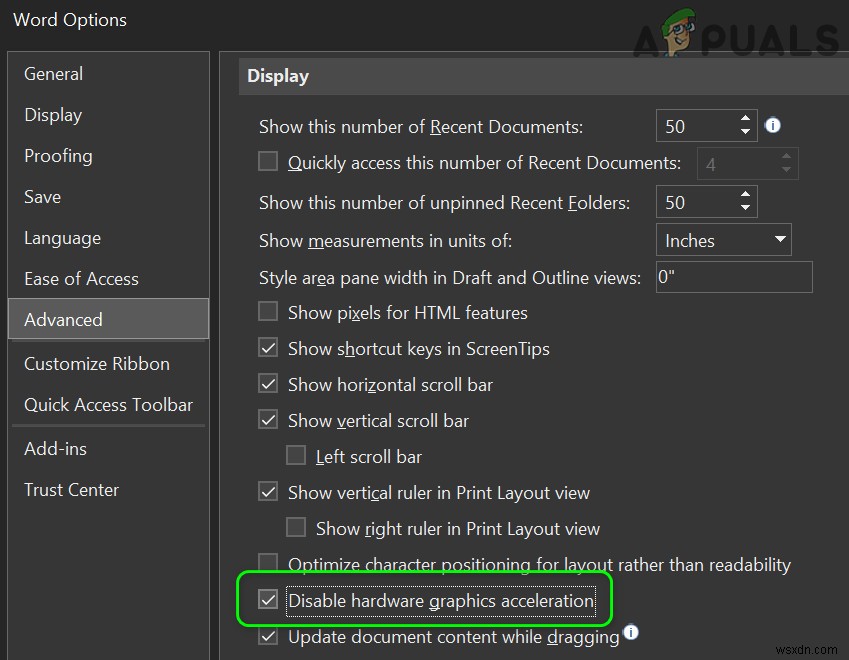Image resolution: width=849 pixels, height=660 pixels.
Task: Decrease unpinned Recent Folders with down arrow
Action: point(746,207)
